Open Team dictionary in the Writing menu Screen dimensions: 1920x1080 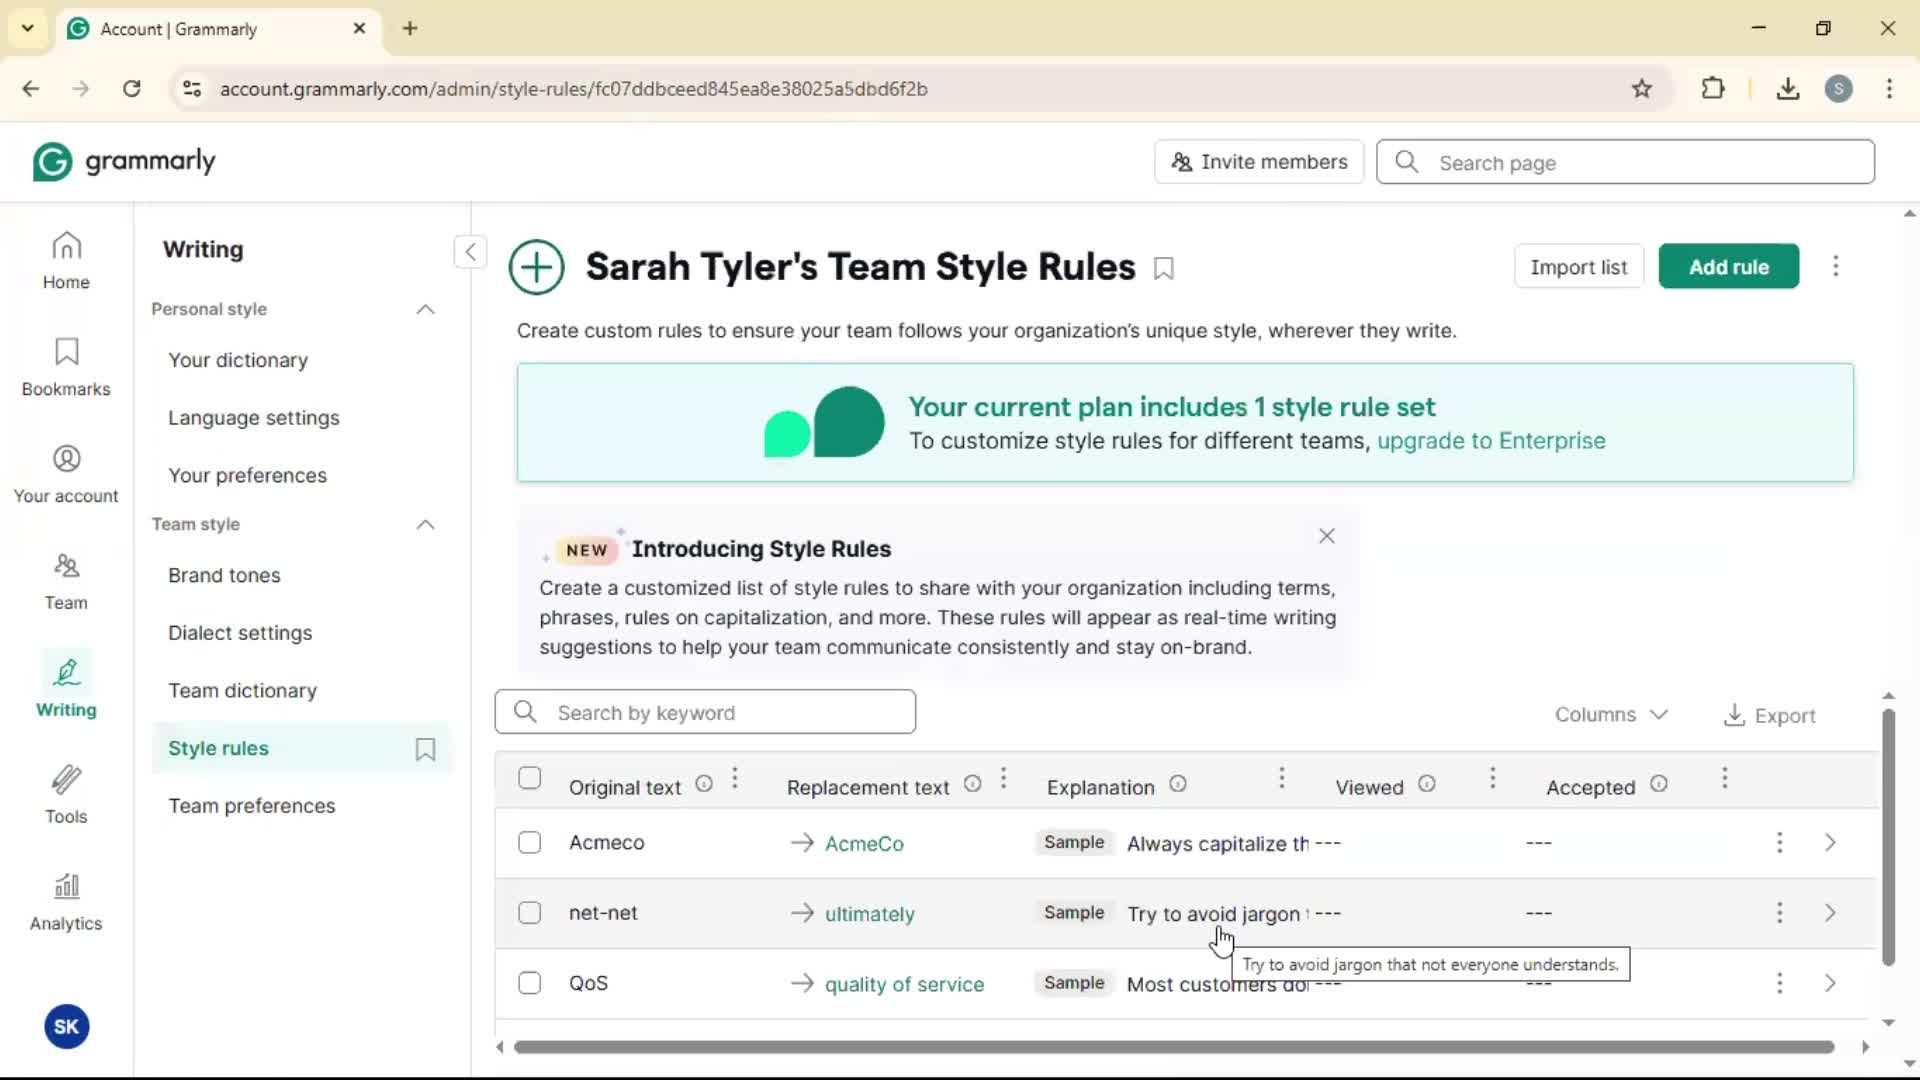242,691
